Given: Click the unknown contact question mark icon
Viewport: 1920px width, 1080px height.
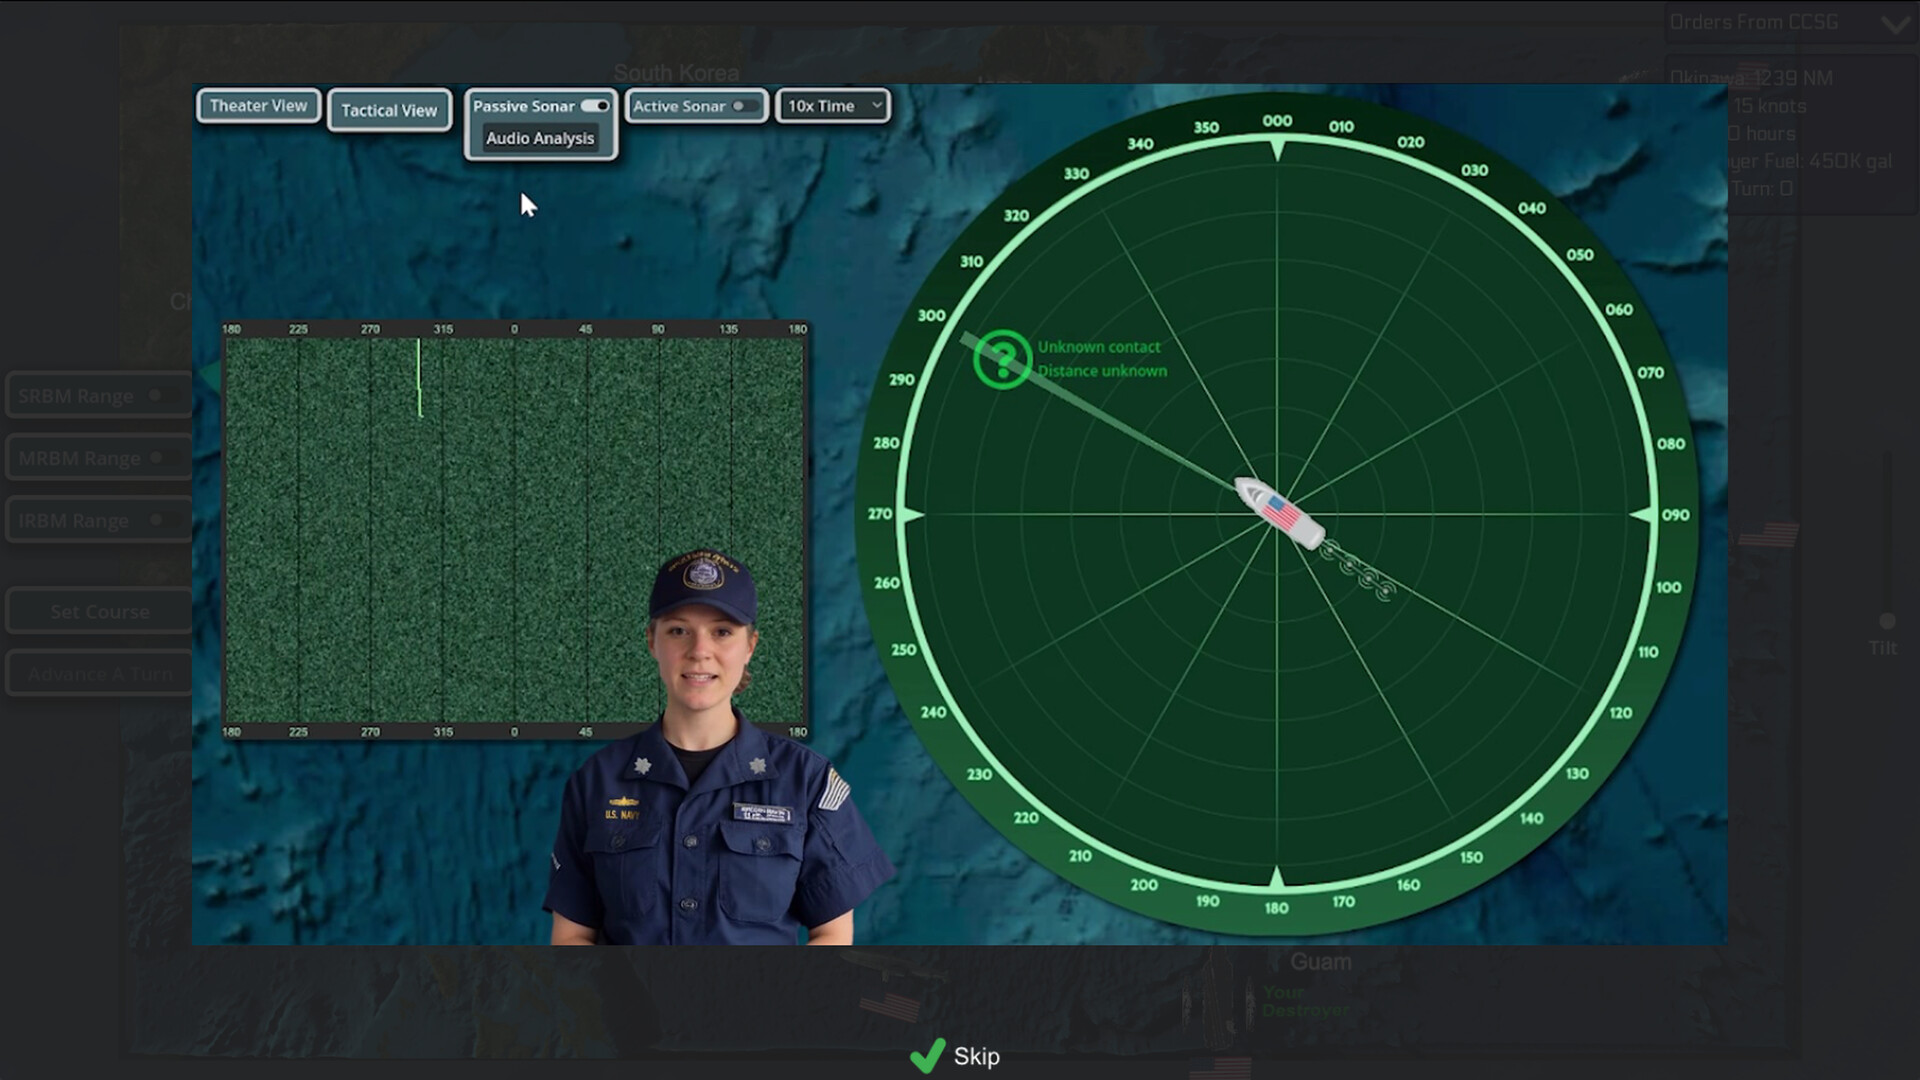Looking at the screenshot, I should click(x=1001, y=358).
